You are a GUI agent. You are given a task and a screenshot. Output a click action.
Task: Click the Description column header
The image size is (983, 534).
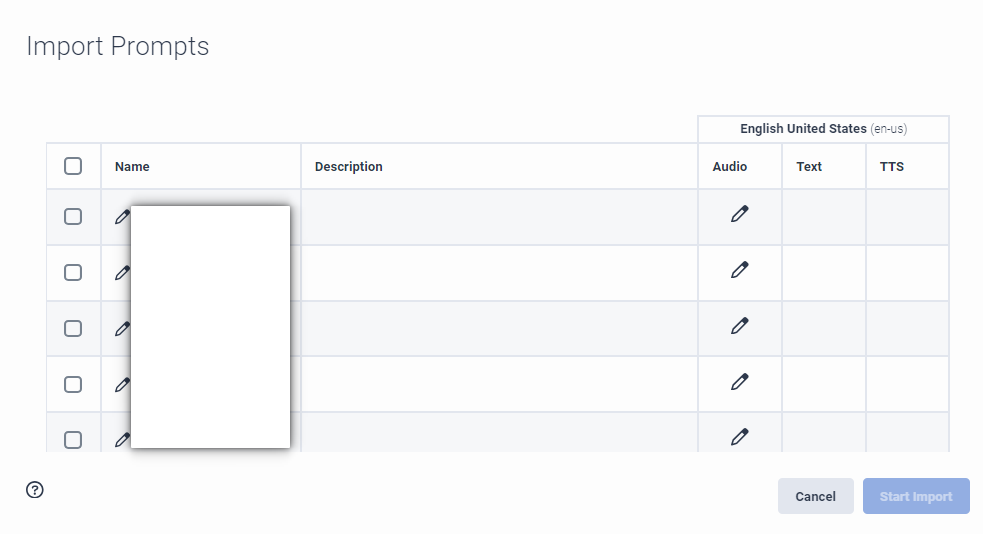[349, 167]
